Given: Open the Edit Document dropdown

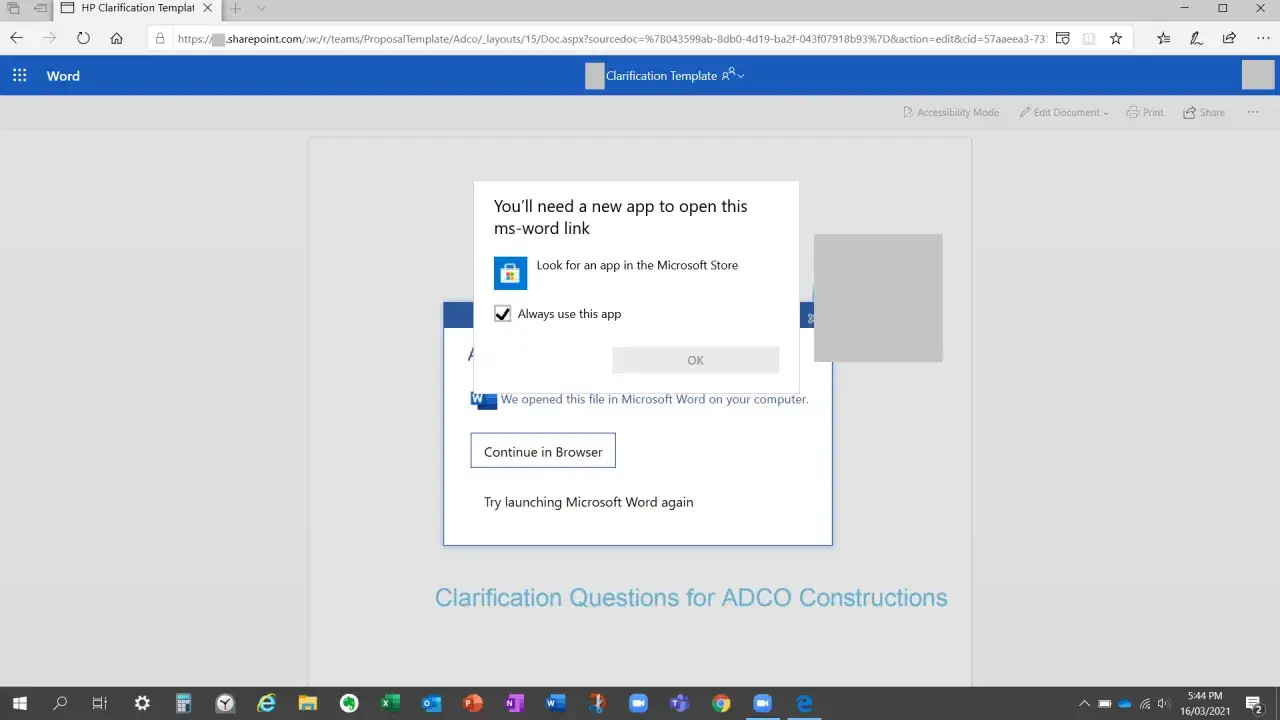Looking at the screenshot, I should (x=1064, y=112).
